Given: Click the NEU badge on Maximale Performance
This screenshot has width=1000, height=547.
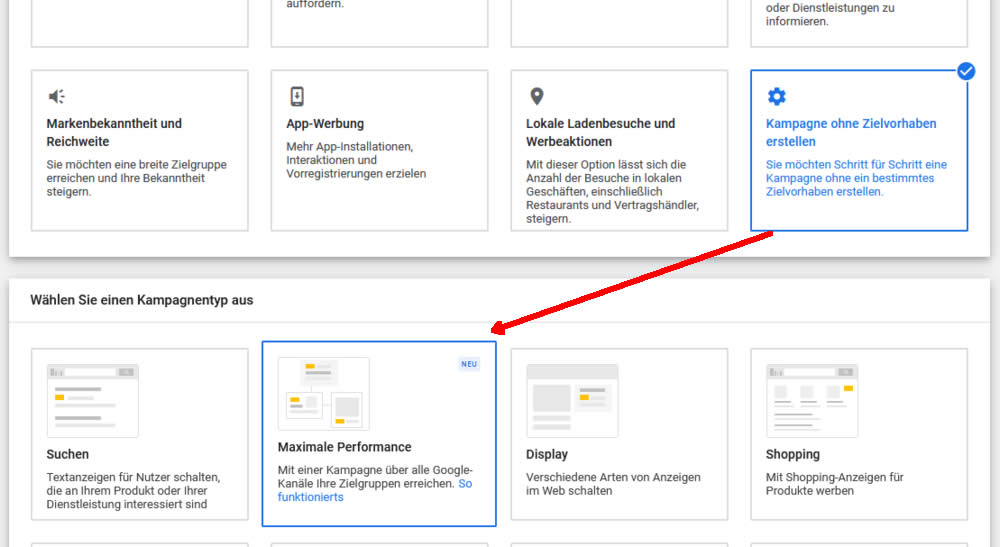Looking at the screenshot, I should [469, 364].
